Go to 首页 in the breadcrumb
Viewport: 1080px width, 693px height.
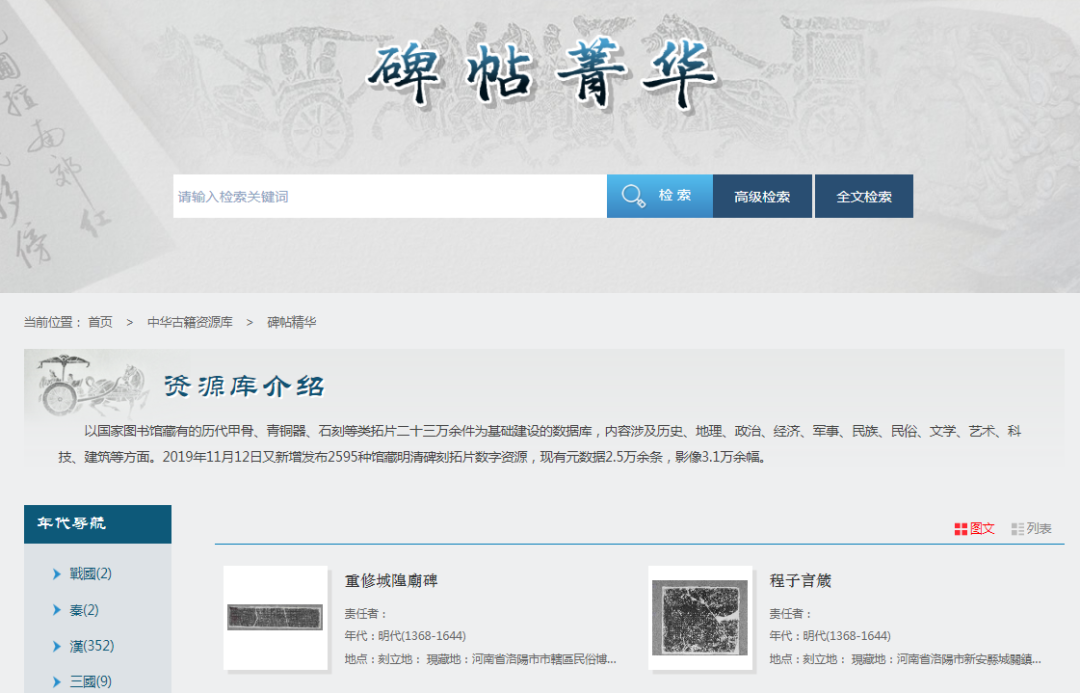(100, 322)
